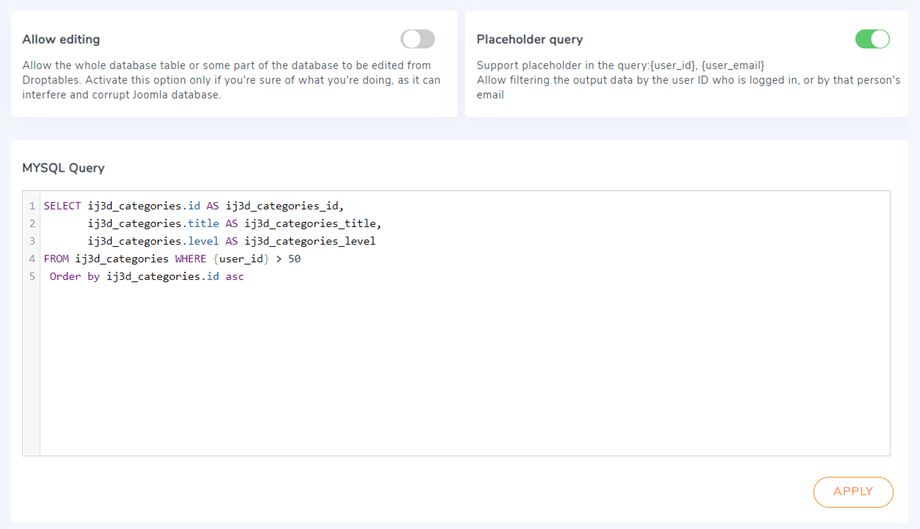Click the MYSQL Query section label
Screen dimensions: 920x529
(63, 168)
